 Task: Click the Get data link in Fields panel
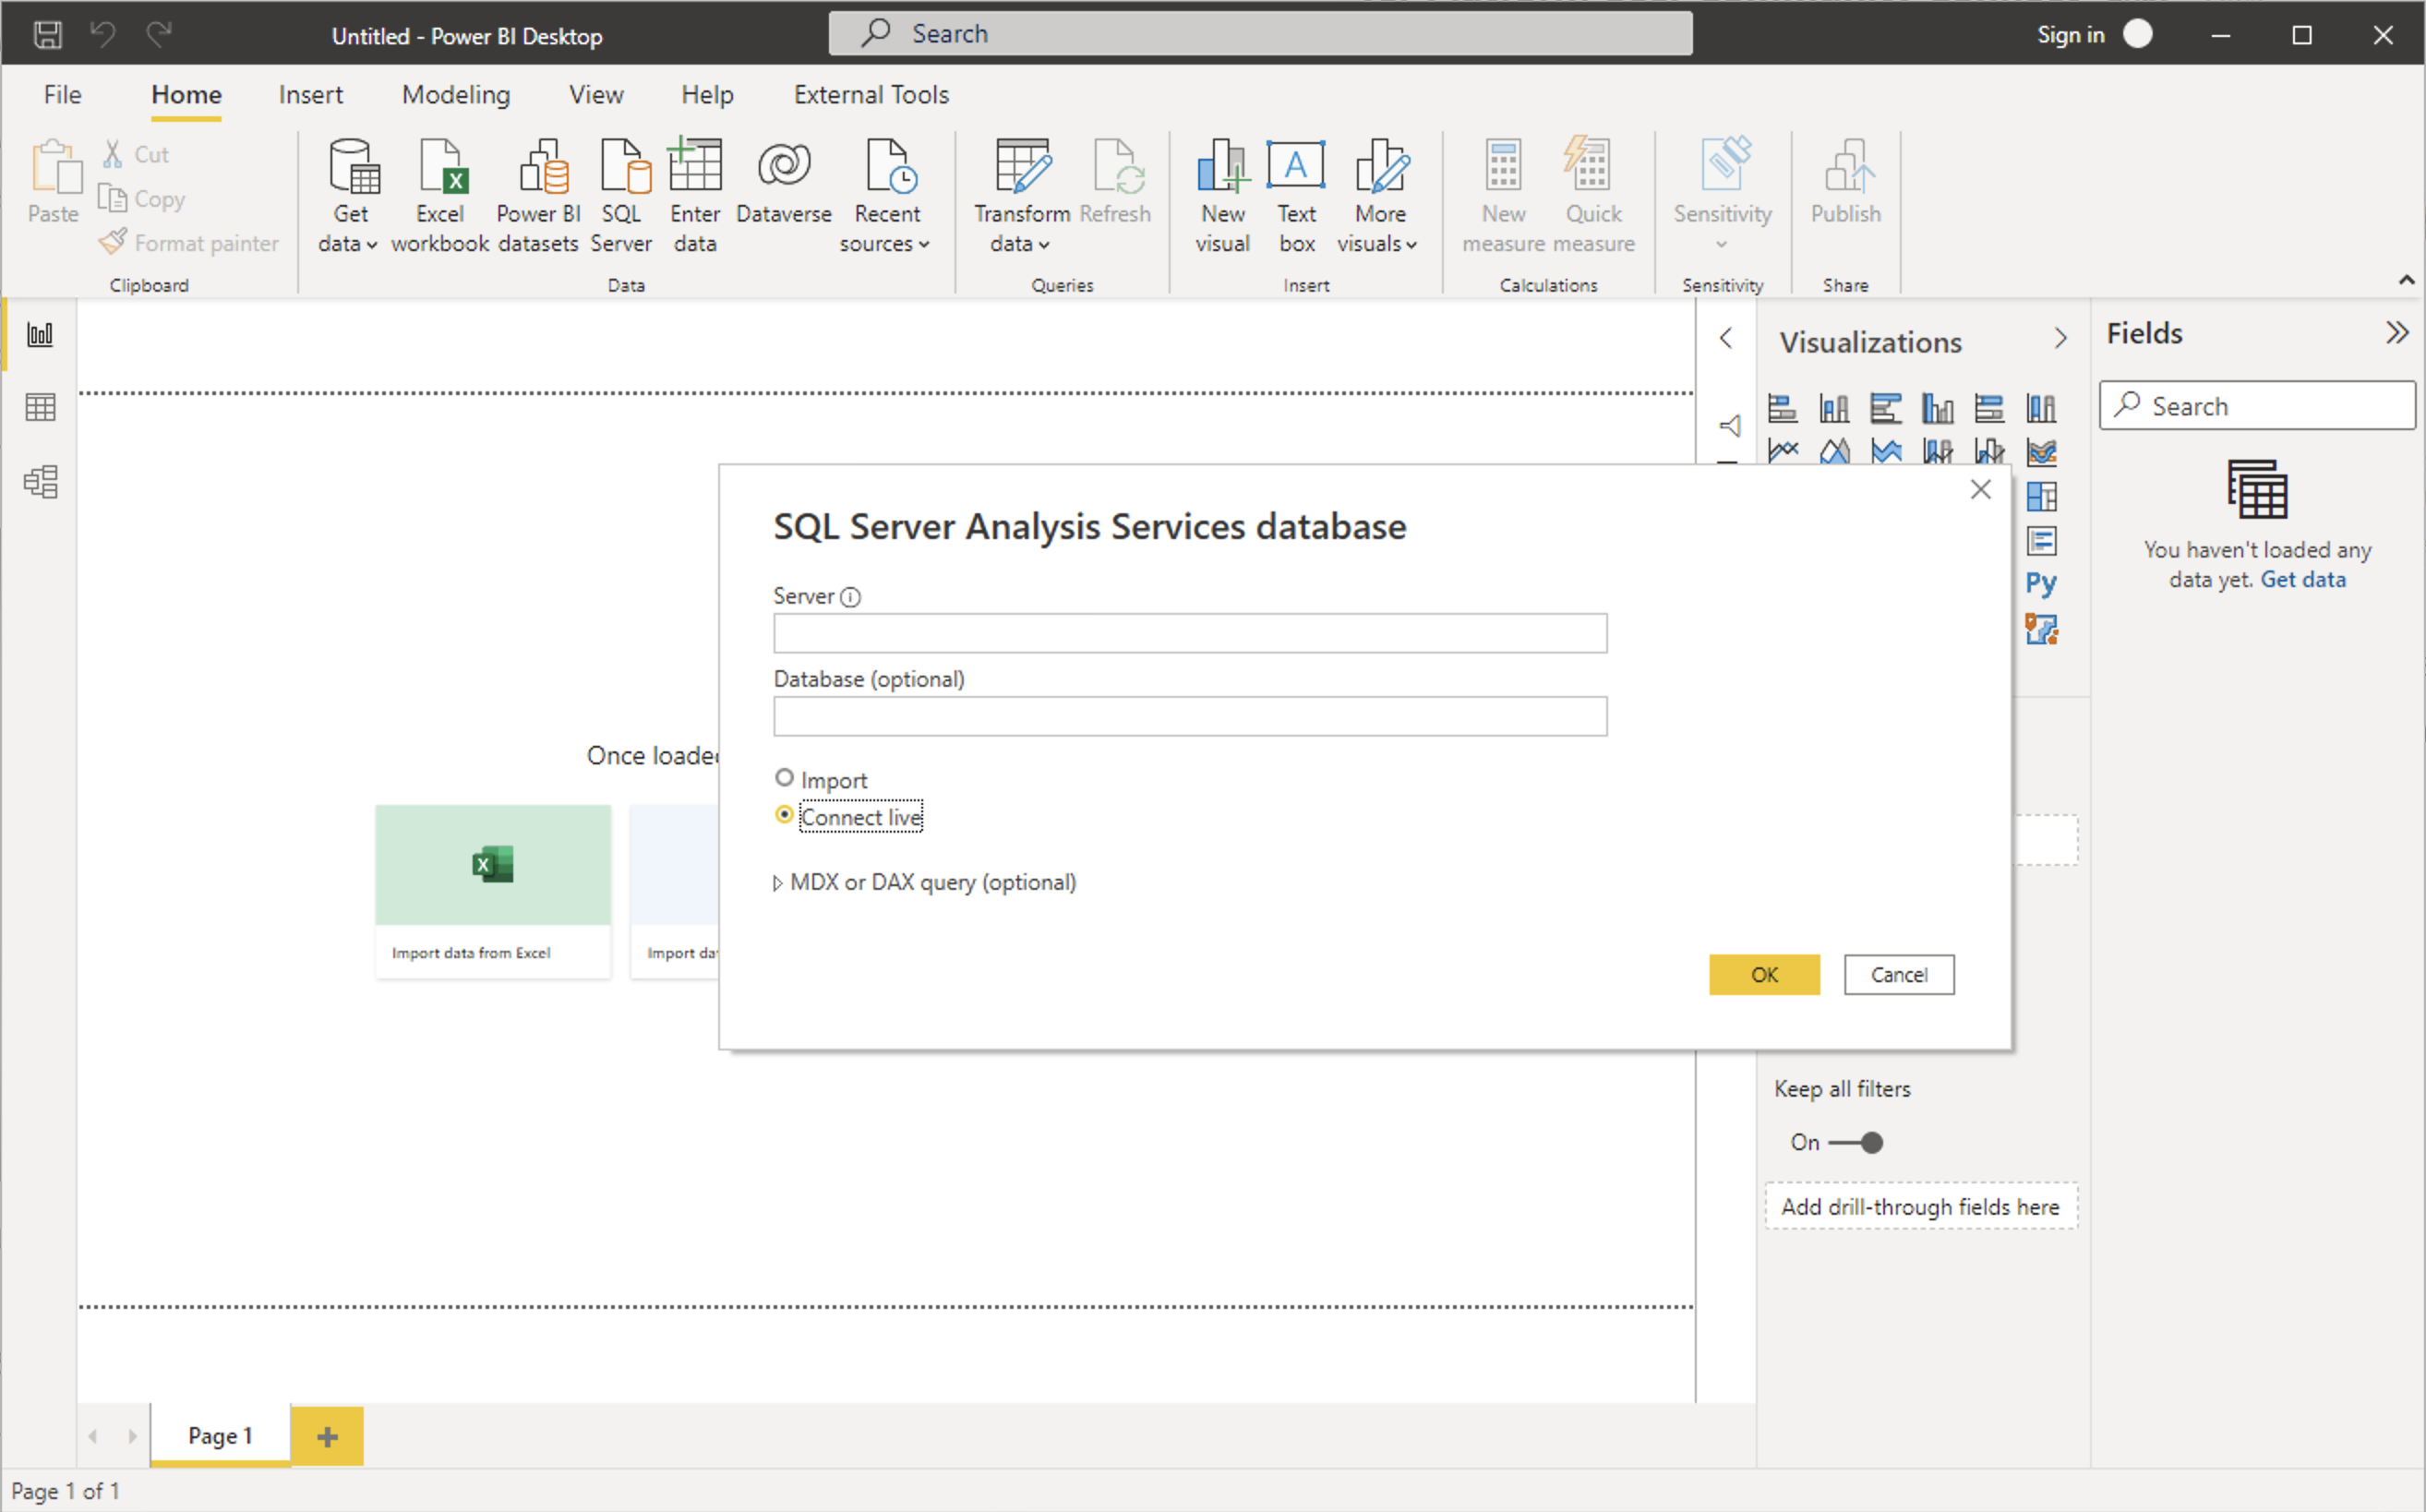point(2306,580)
